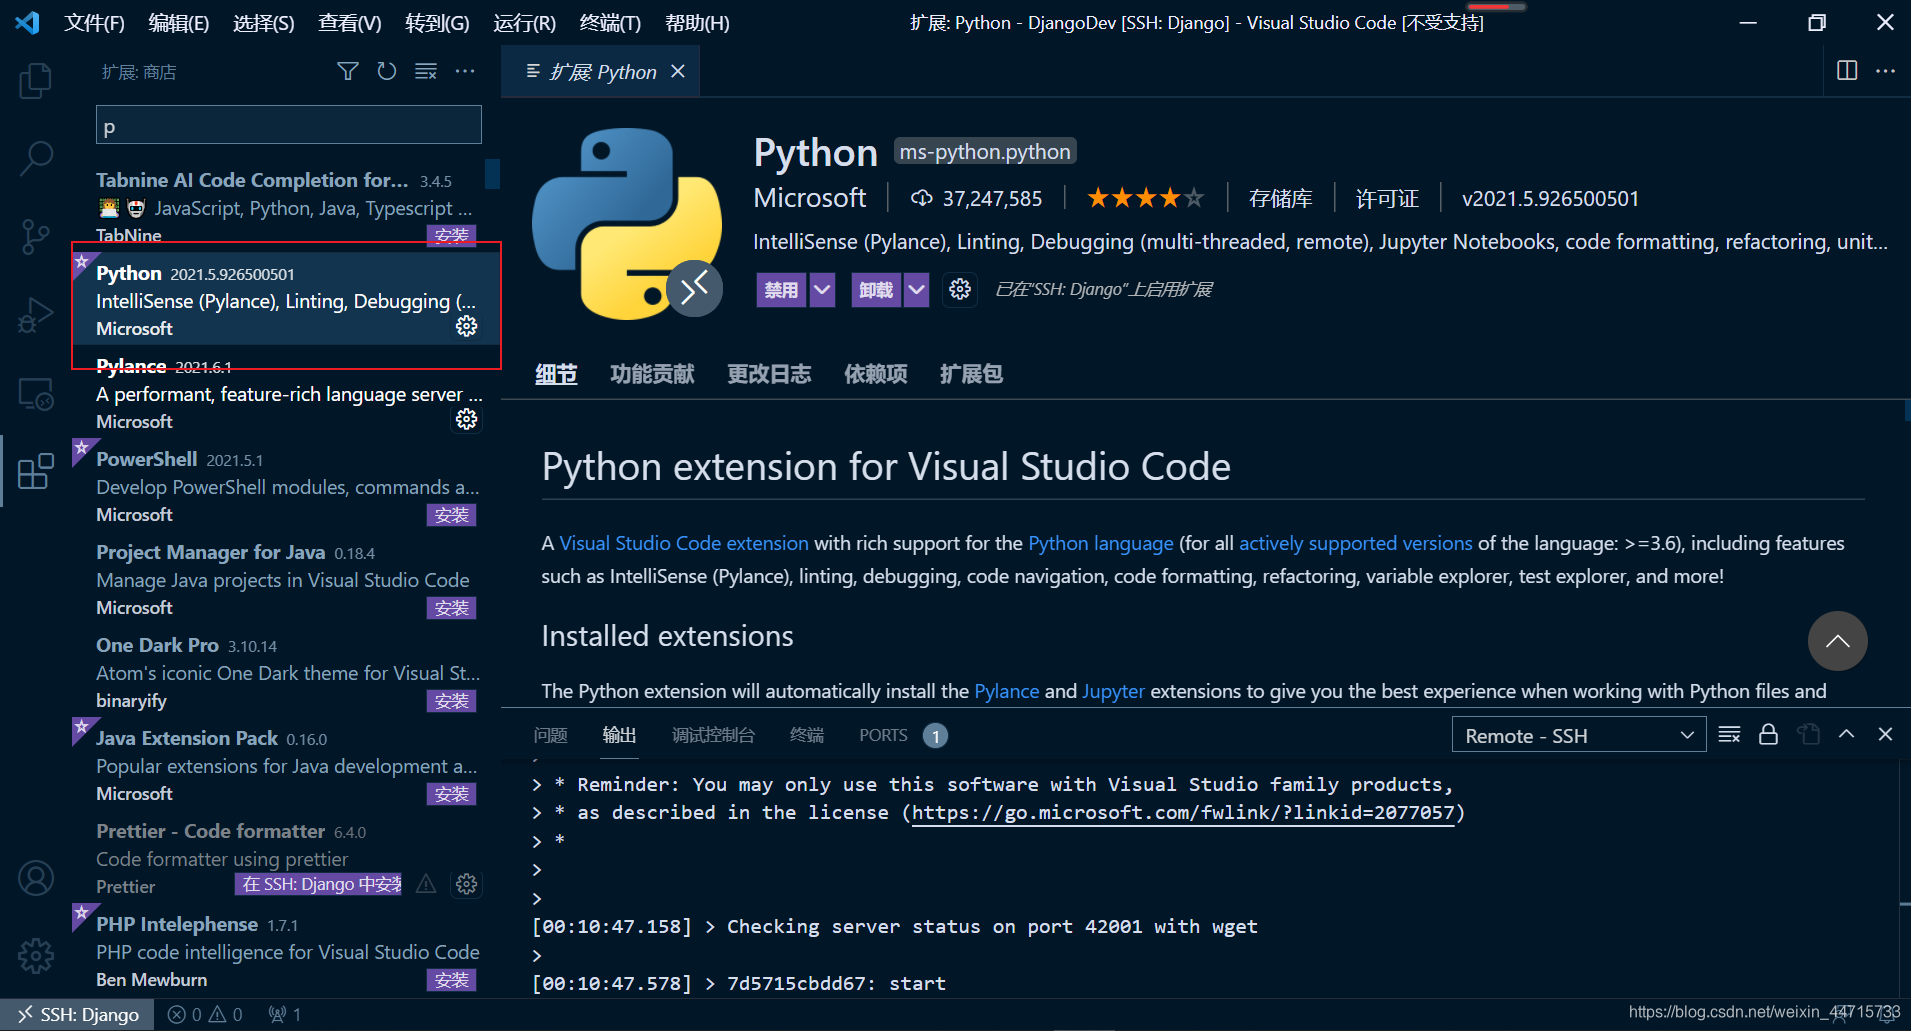Open the Pylance extension gear settings
The height and width of the screenshot is (1031, 1911).
467,419
